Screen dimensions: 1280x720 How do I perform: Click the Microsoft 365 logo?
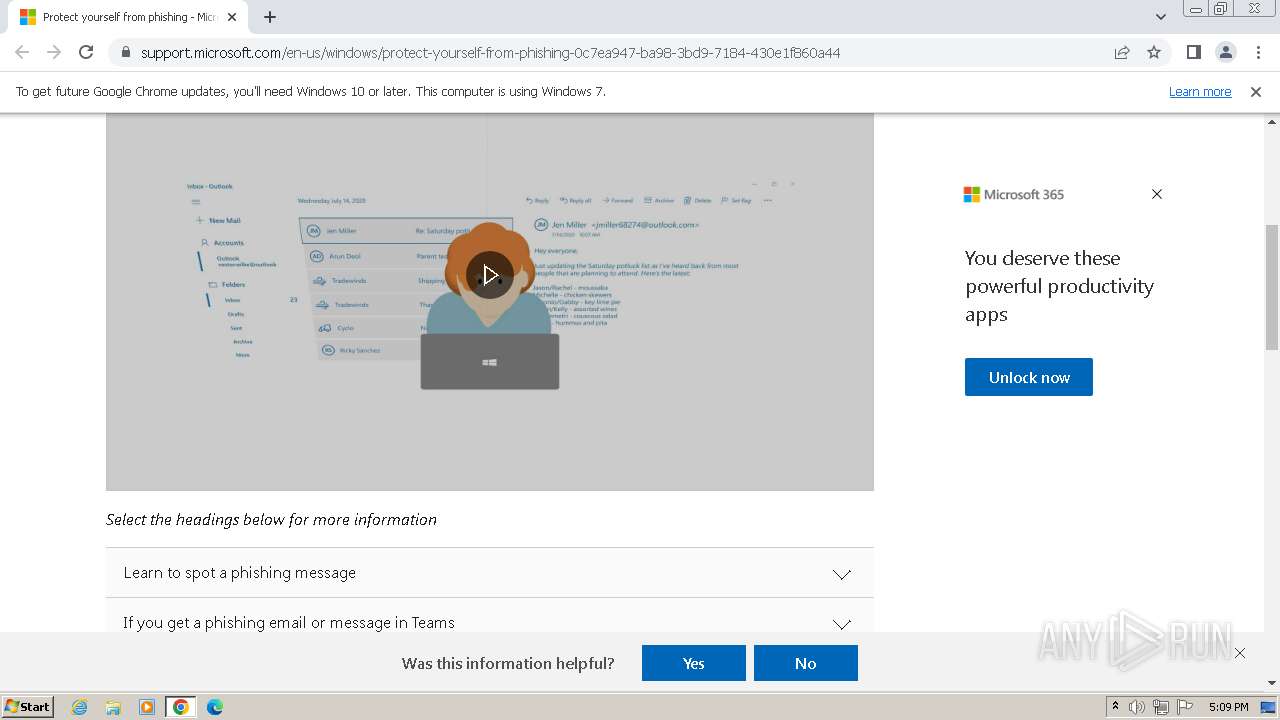tap(1014, 194)
